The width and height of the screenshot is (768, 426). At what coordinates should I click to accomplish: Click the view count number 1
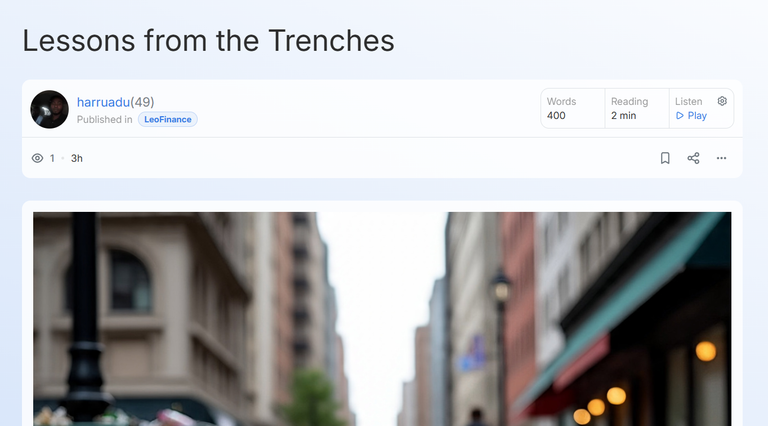52,158
